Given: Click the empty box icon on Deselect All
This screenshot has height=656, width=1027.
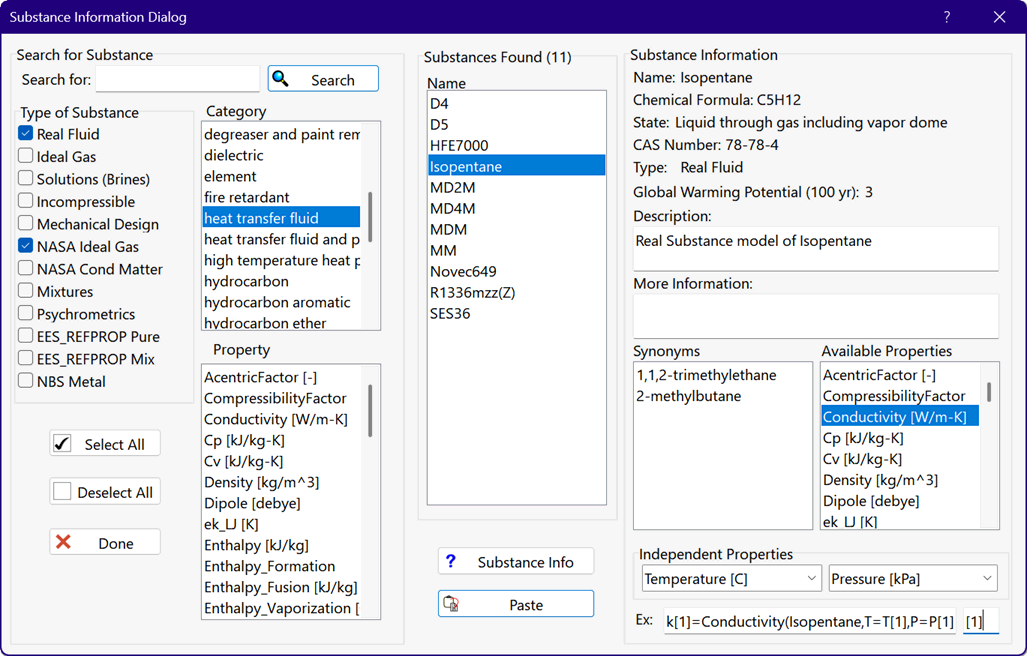Looking at the screenshot, I should tap(63, 492).
